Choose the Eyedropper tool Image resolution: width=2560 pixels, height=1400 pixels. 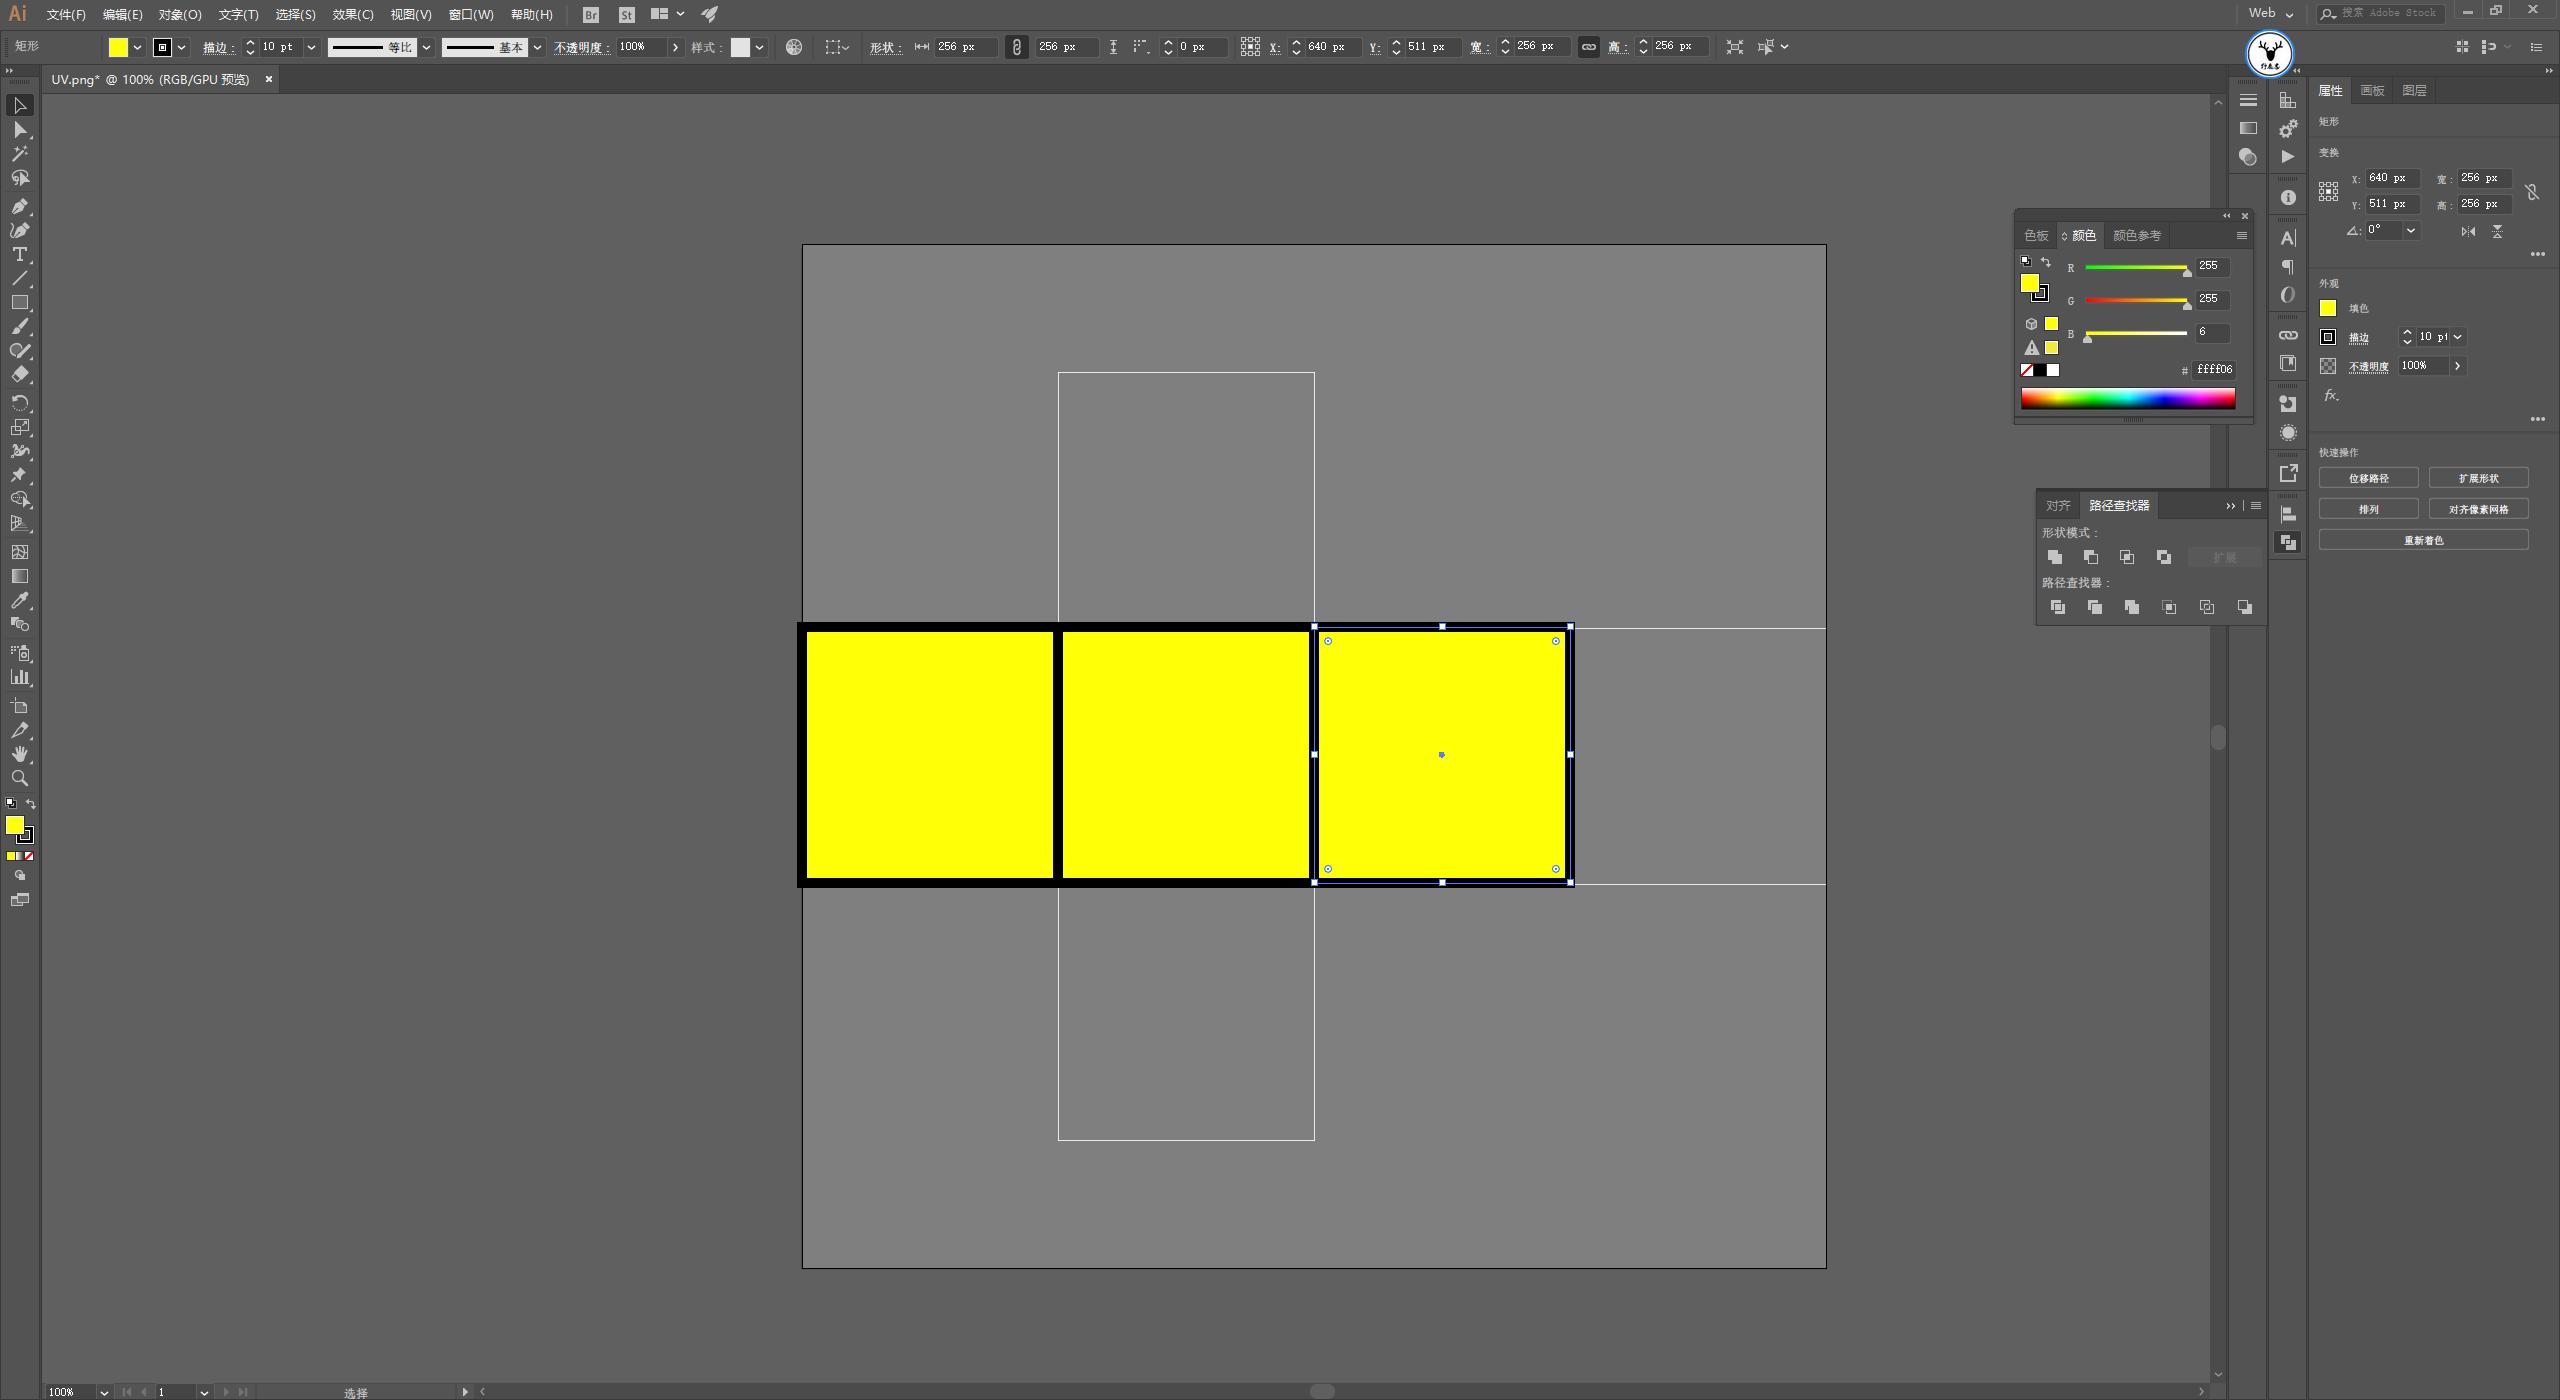coord(19,600)
